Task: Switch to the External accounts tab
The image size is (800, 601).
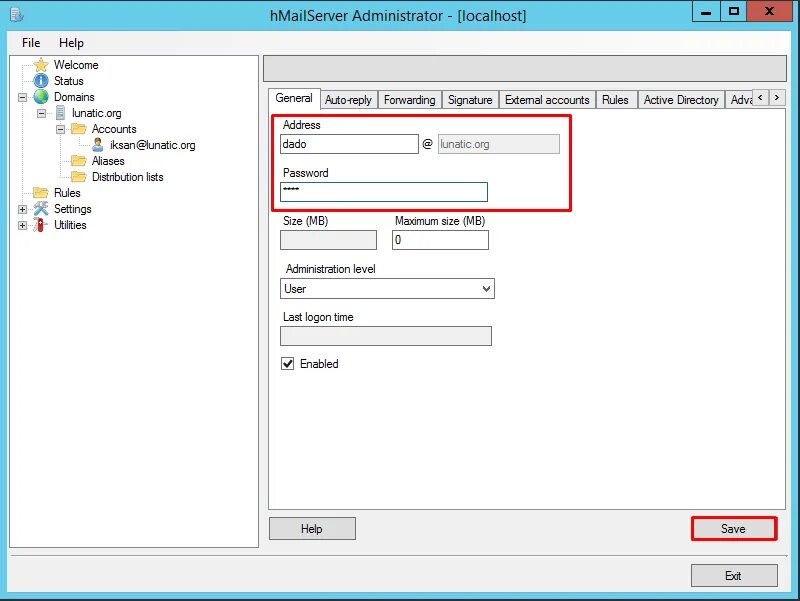Action: point(547,100)
